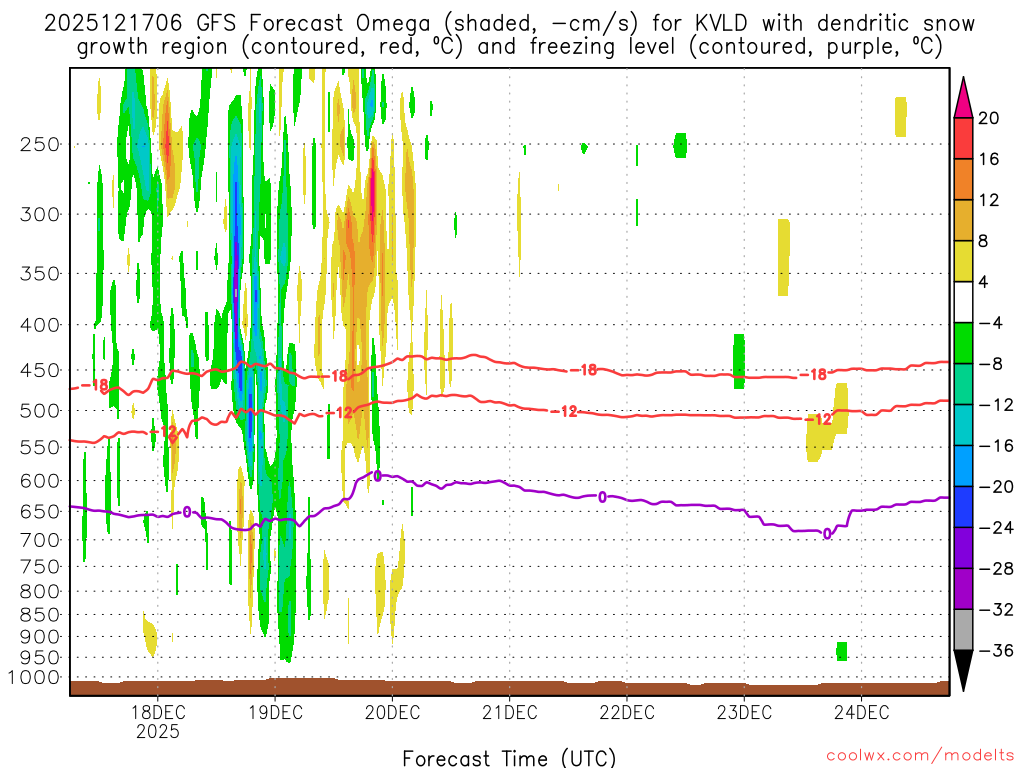The height and width of the screenshot is (768, 1024).
Task: Click the 450 pressure level label
Action: 40,370
